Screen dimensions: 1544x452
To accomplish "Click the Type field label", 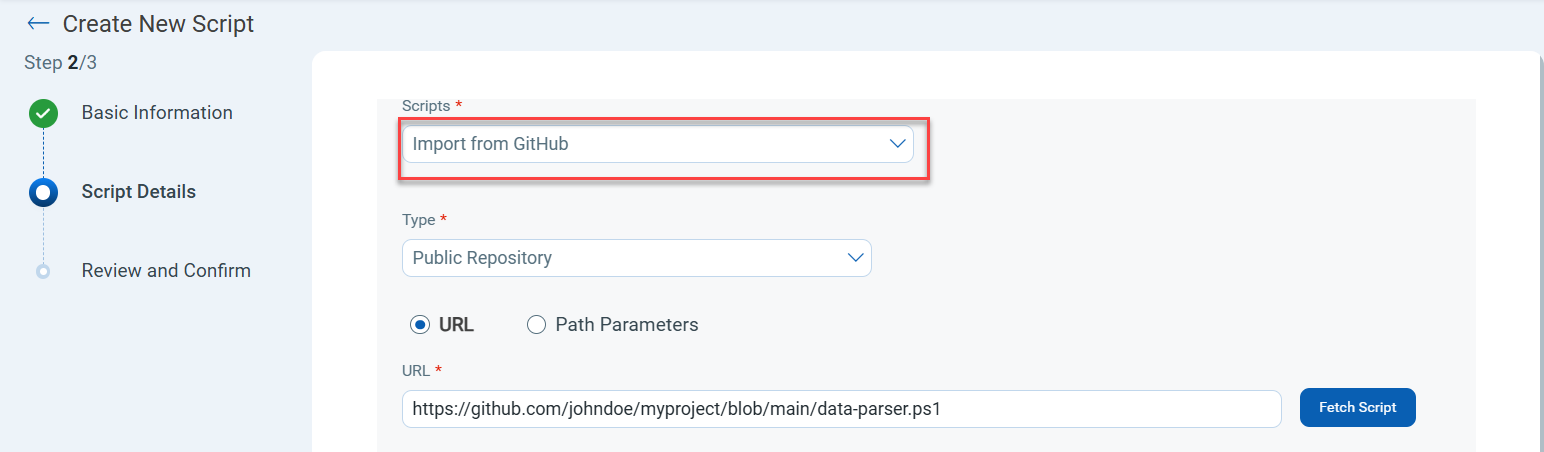I will pyautogui.click(x=419, y=219).
